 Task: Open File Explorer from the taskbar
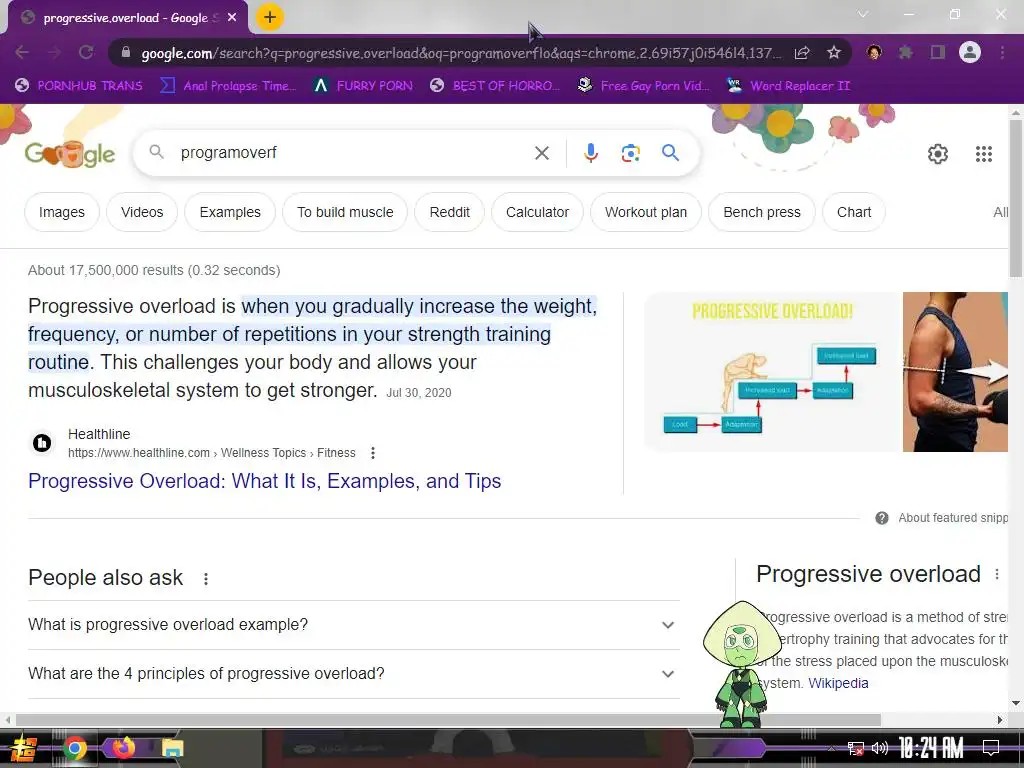click(x=172, y=748)
